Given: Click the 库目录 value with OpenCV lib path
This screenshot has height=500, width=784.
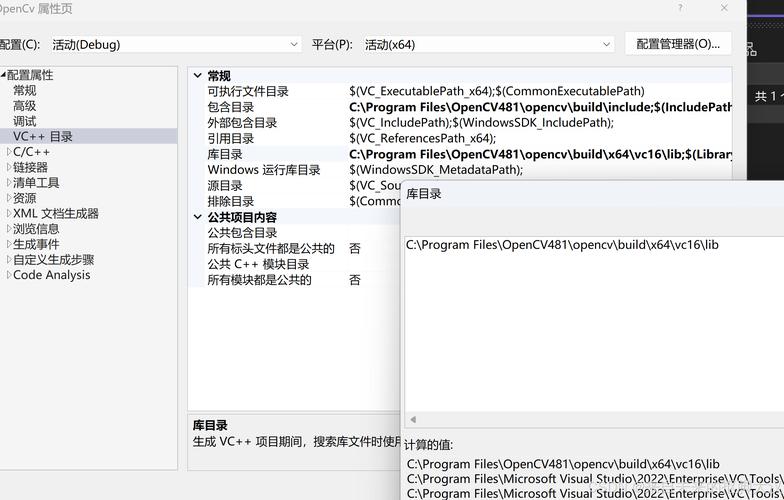Looking at the screenshot, I should tap(540, 154).
